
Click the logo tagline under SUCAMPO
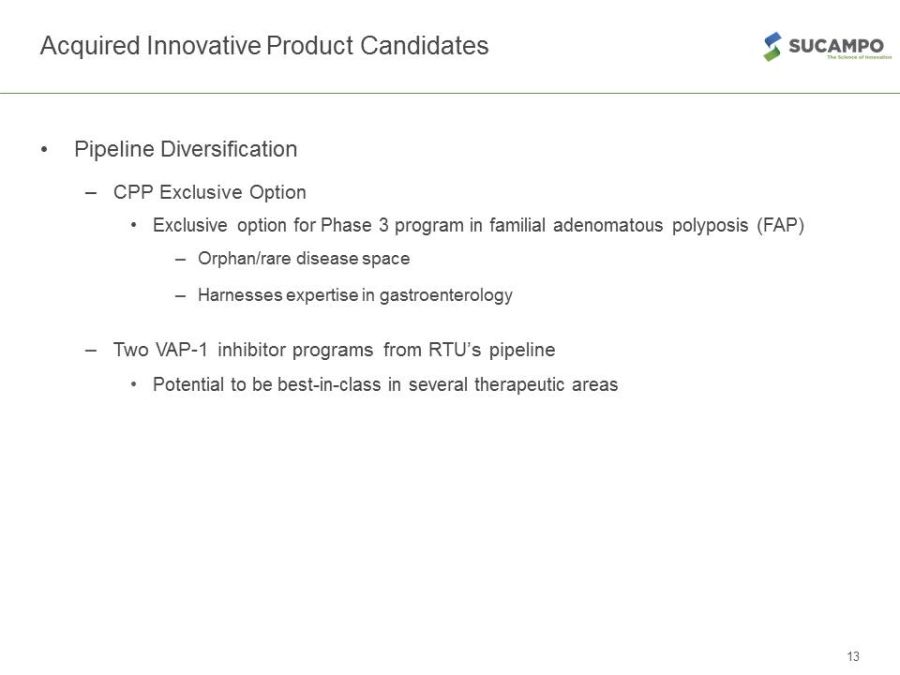pos(857,58)
